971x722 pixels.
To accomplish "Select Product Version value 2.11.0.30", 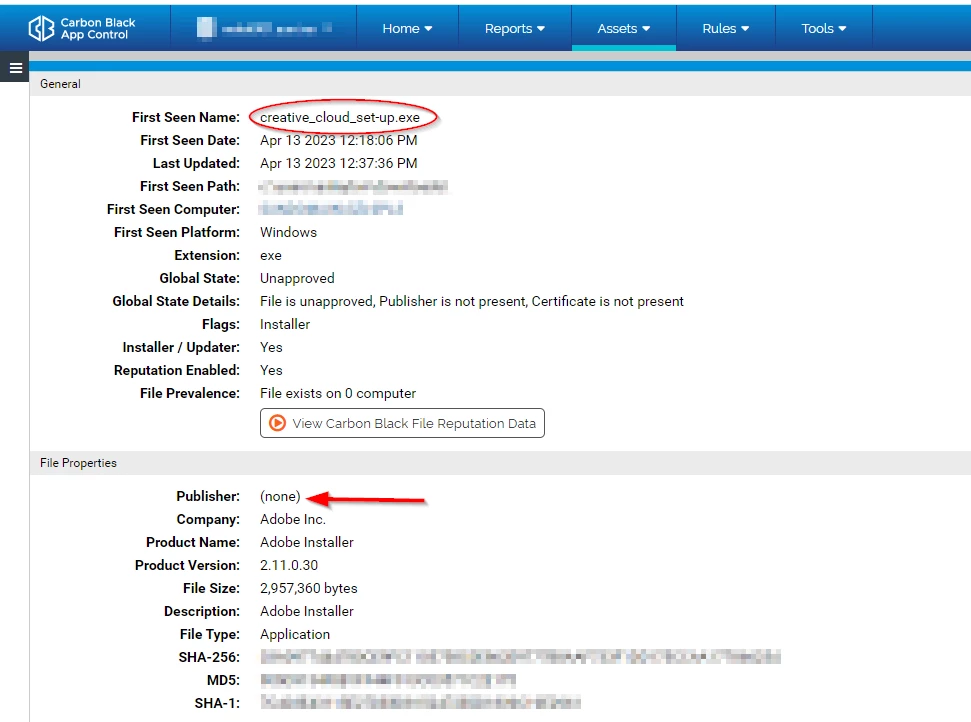I will click(289, 565).
